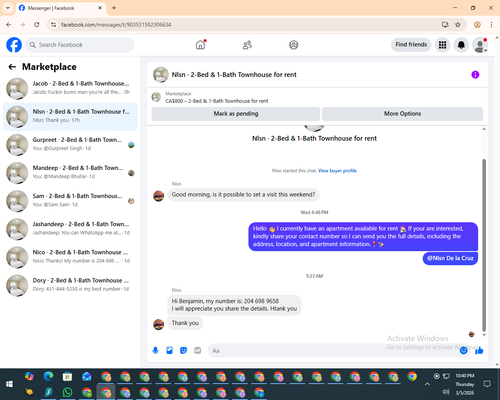Click the attach photo icon
Image resolution: width=500 pixels, height=400 pixels.
(169, 350)
